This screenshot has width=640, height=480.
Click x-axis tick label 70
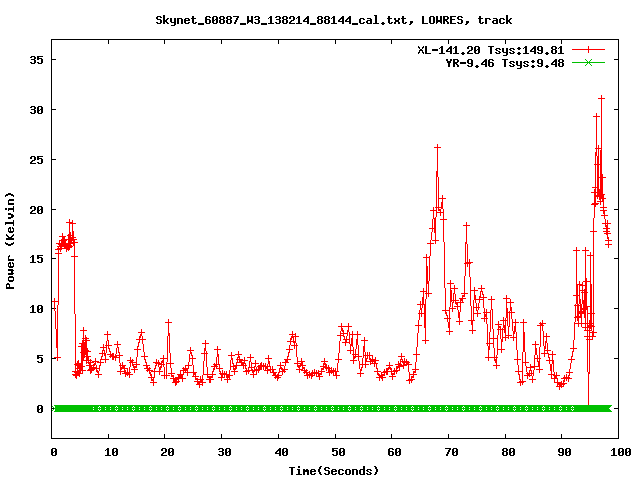(x=451, y=452)
